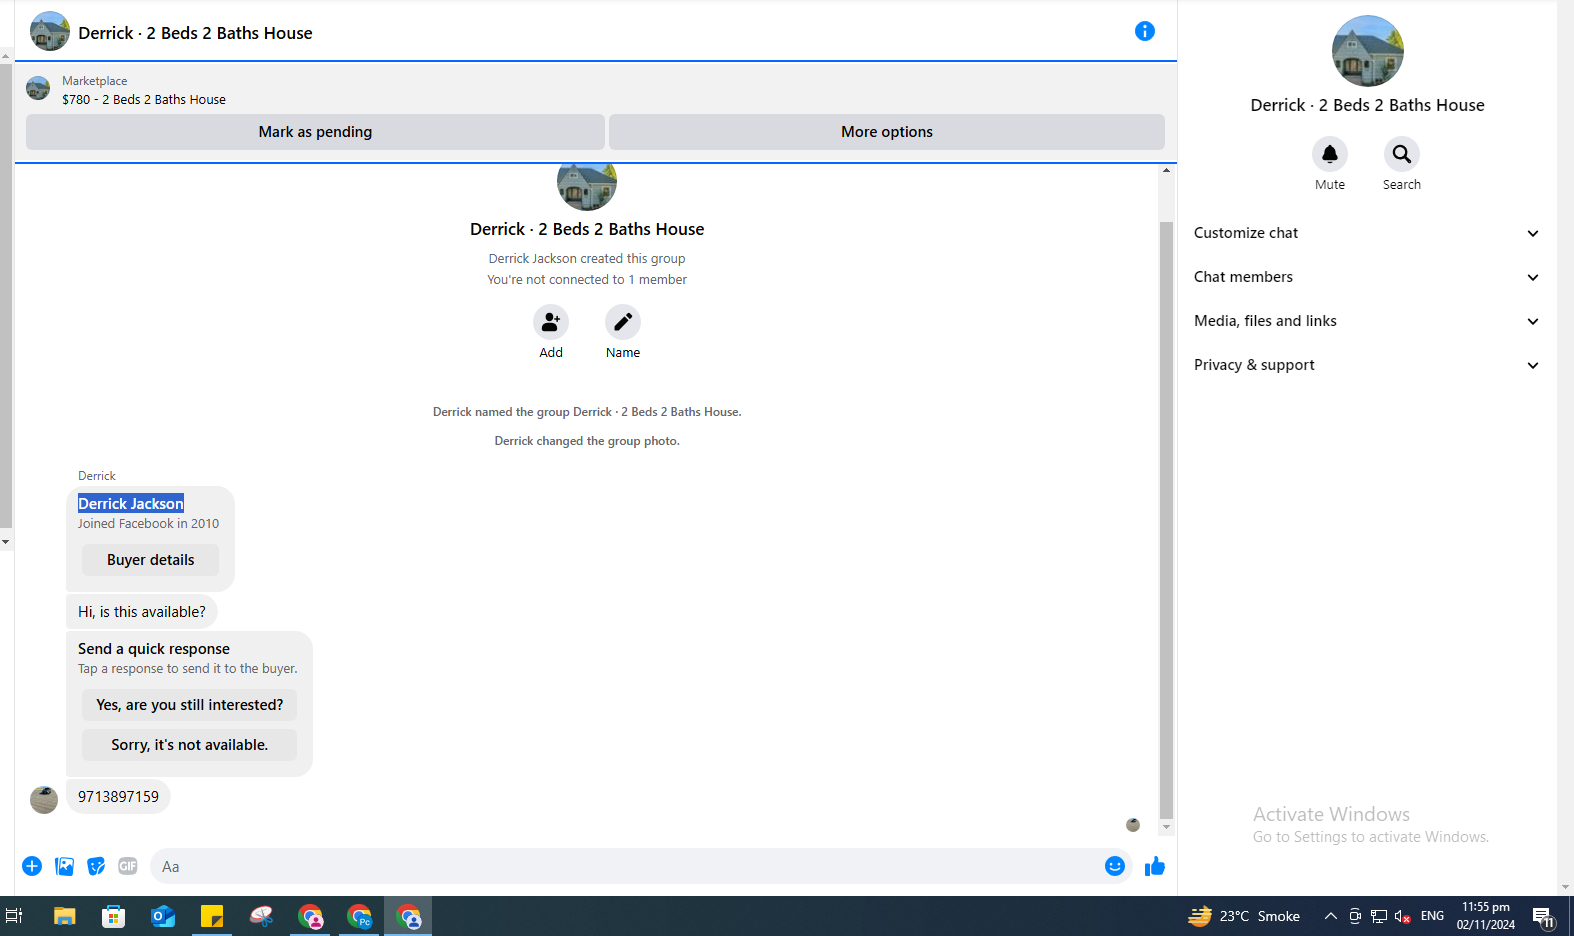Mute this chat with the bell icon
The height and width of the screenshot is (936, 1574).
[1330, 154]
